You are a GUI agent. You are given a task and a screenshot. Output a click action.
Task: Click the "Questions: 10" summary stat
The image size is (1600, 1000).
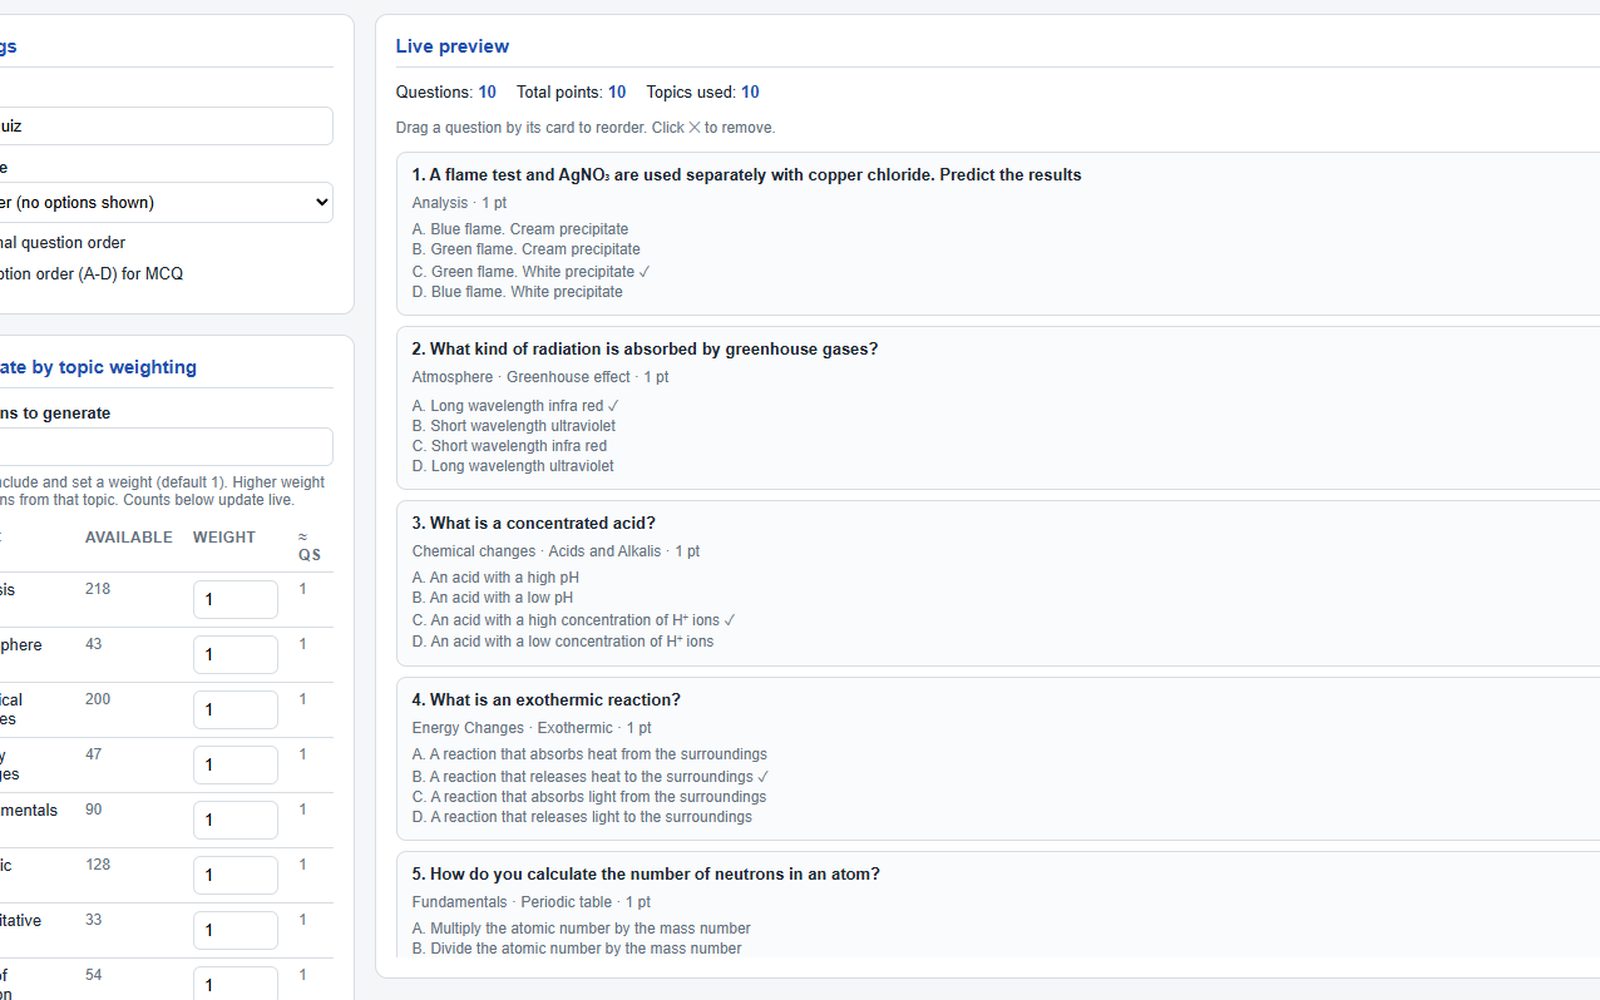point(446,92)
